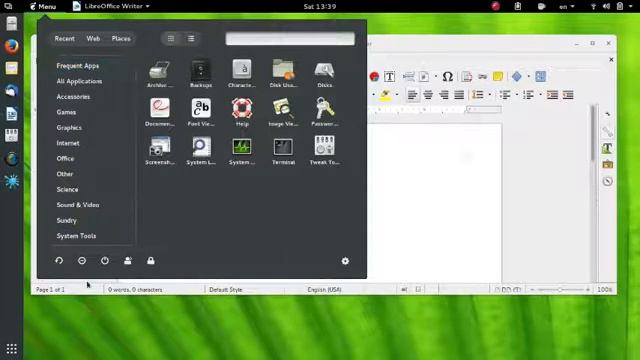
Task: Expand the insert field dropdown arrow
Action: pyautogui.click(x=436, y=76)
